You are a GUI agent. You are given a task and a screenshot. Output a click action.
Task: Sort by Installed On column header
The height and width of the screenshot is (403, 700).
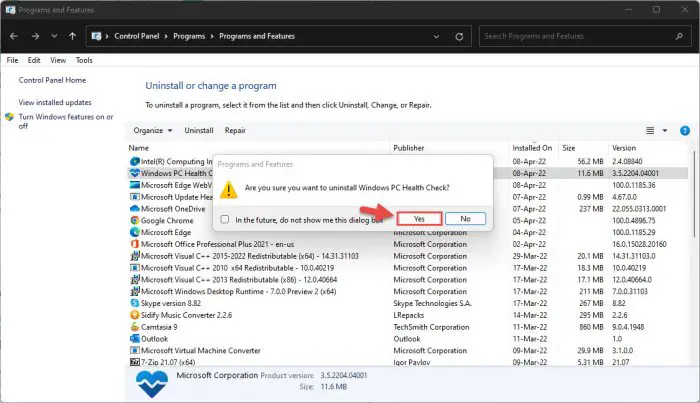(x=532, y=148)
